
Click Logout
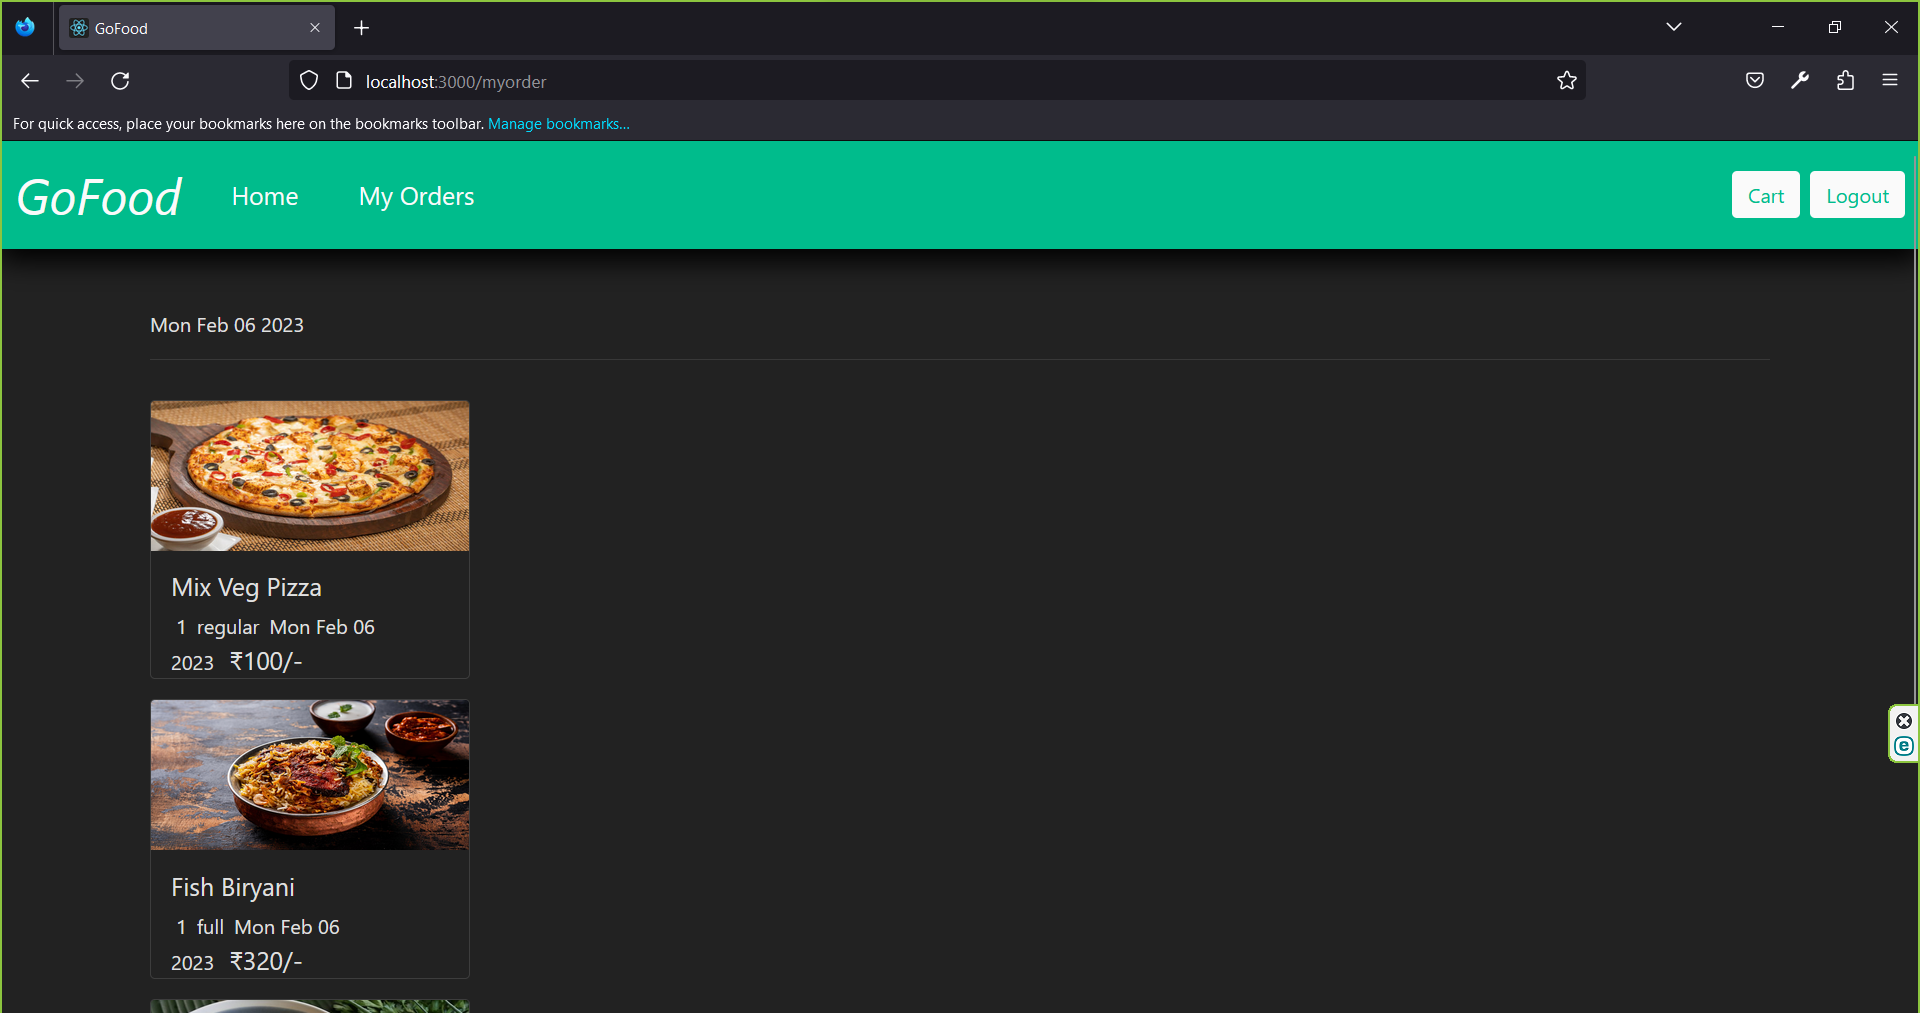coord(1856,194)
